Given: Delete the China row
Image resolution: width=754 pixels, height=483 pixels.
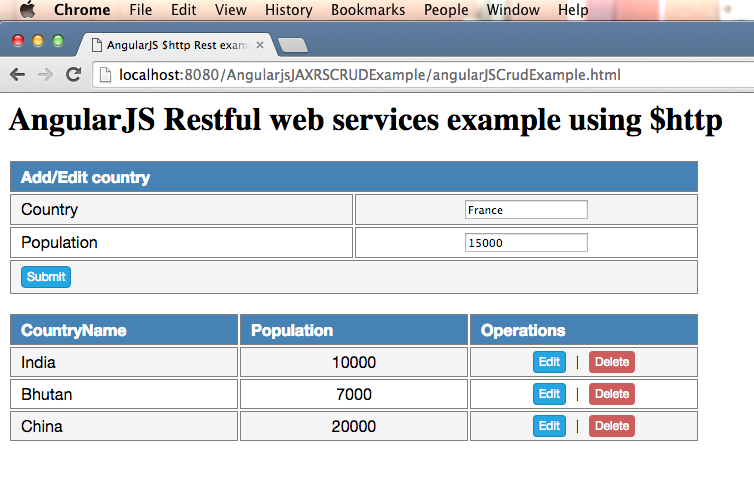Looking at the screenshot, I should click(612, 426).
